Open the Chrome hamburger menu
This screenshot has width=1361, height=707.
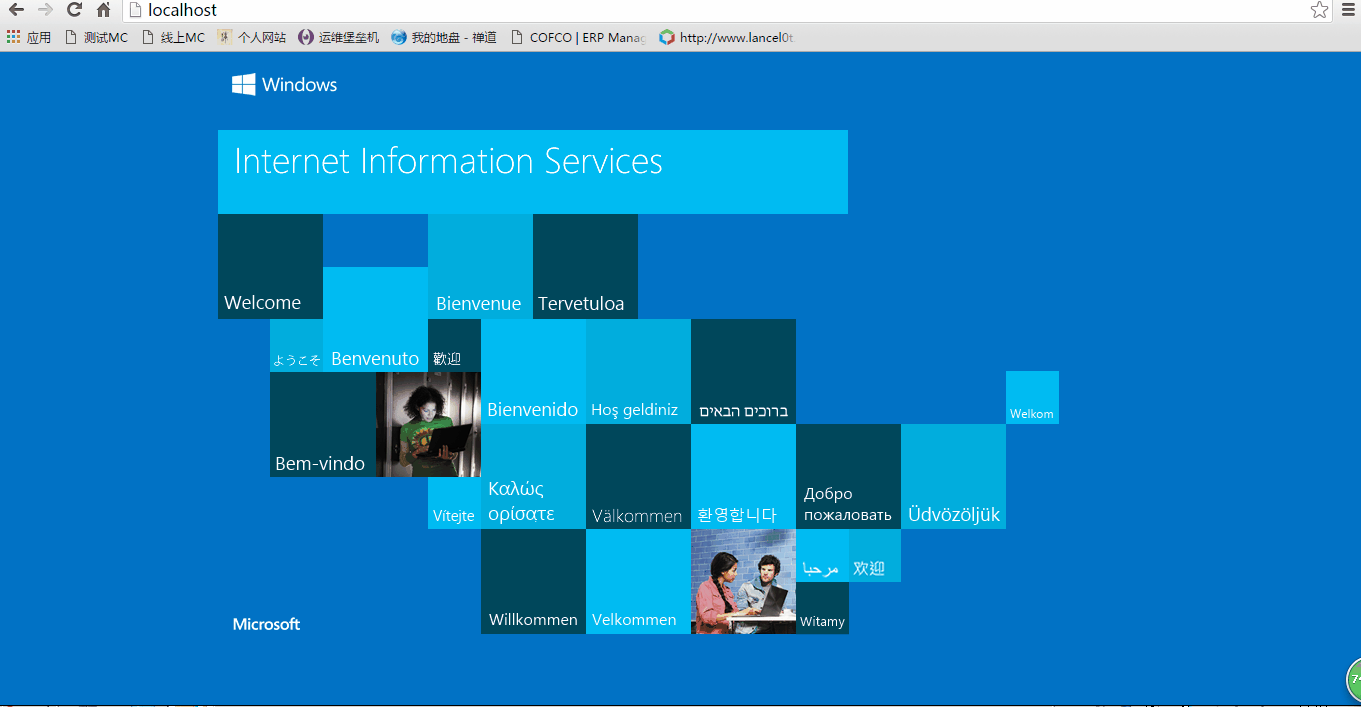point(1348,10)
